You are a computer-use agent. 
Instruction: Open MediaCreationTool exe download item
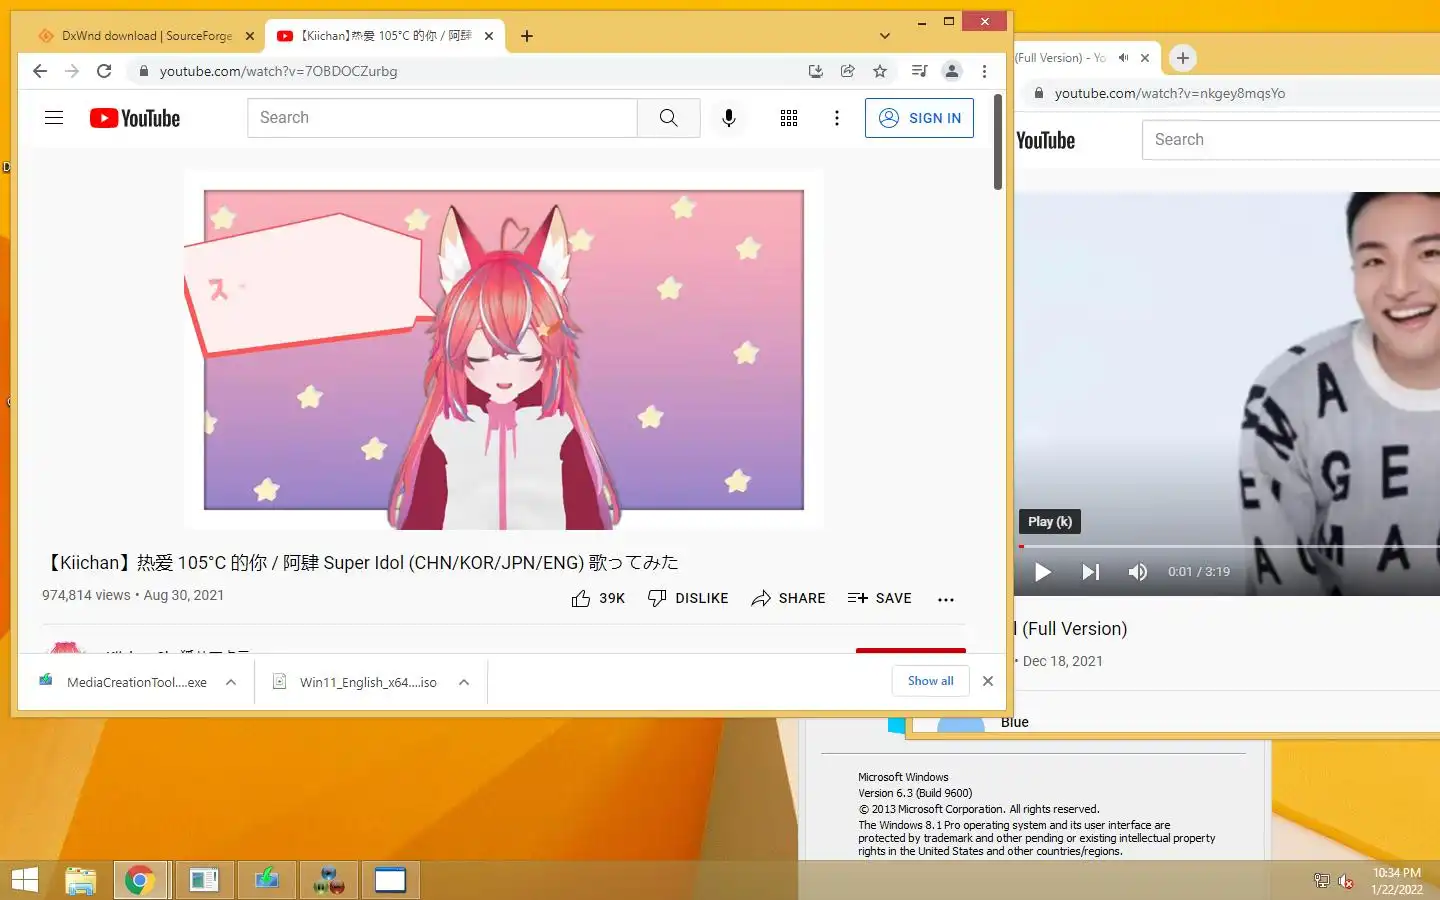coord(124,682)
